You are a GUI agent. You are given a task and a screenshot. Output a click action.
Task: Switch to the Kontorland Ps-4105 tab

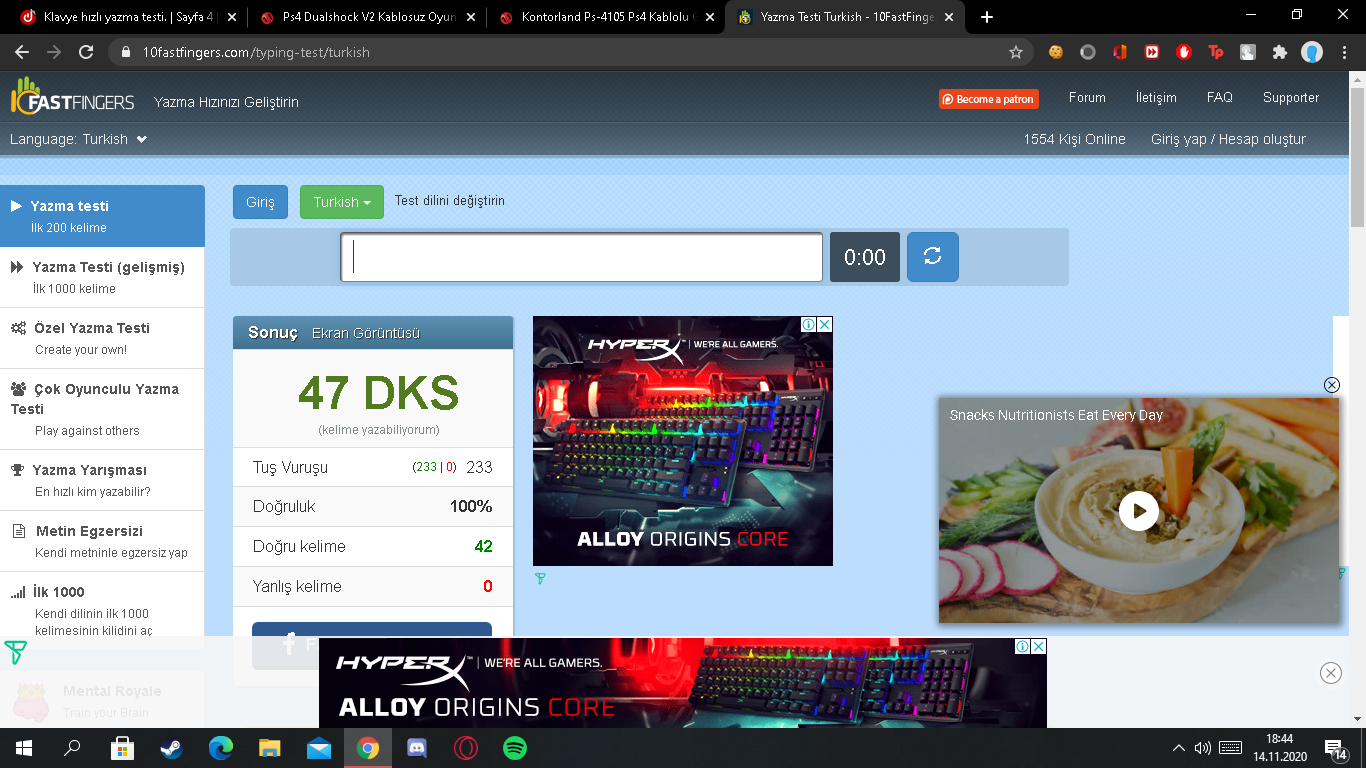(x=606, y=17)
